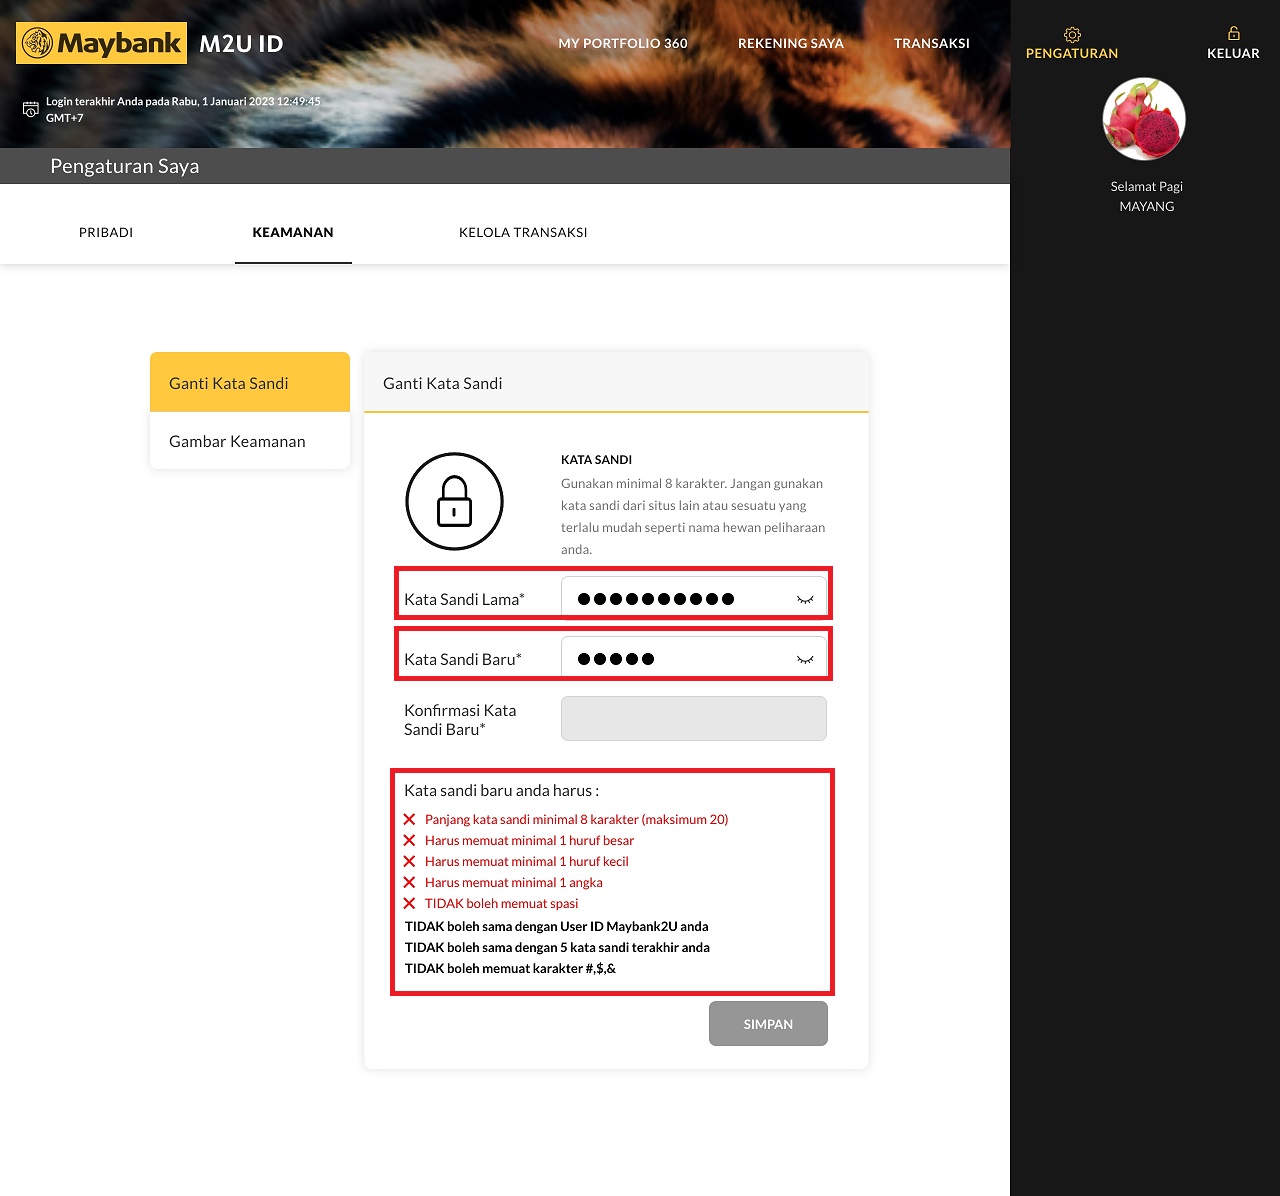Open Rekening Saya menu
Screen dimensions: 1280x1196
coord(791,43)
